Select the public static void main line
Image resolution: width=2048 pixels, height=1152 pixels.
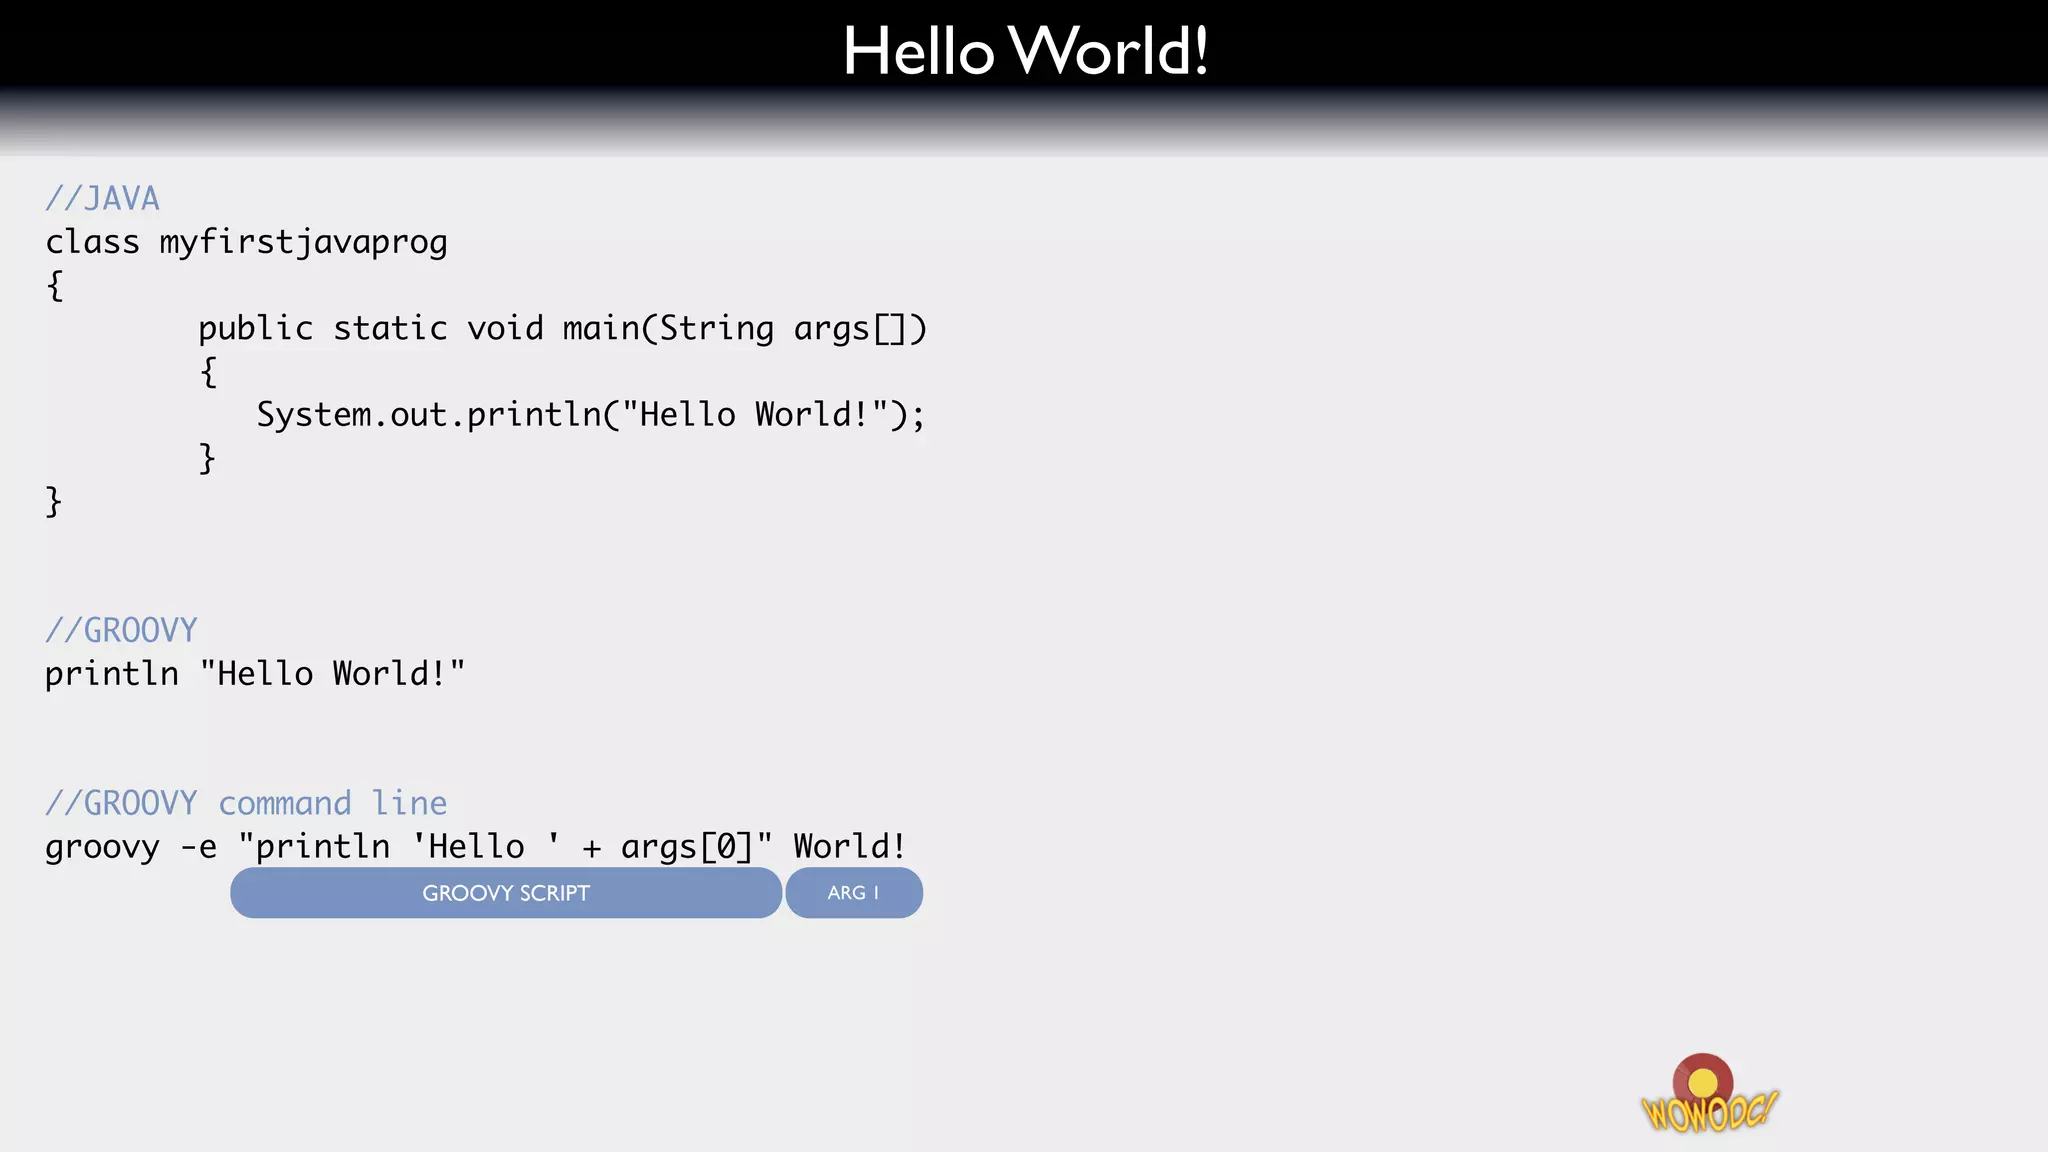[x=563, y=328]
